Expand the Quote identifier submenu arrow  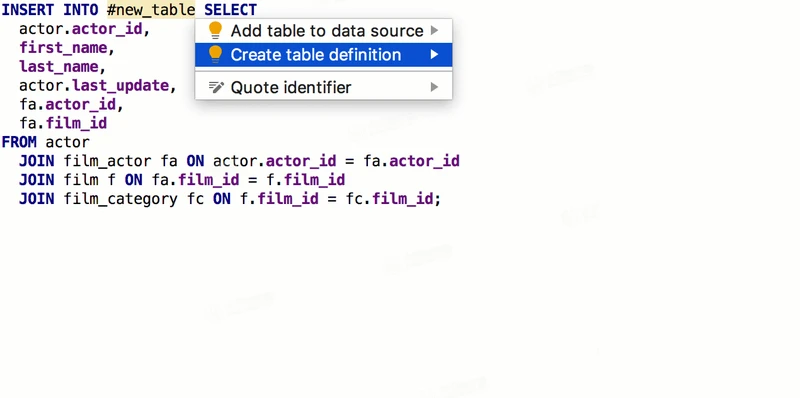tap(434, 87)
